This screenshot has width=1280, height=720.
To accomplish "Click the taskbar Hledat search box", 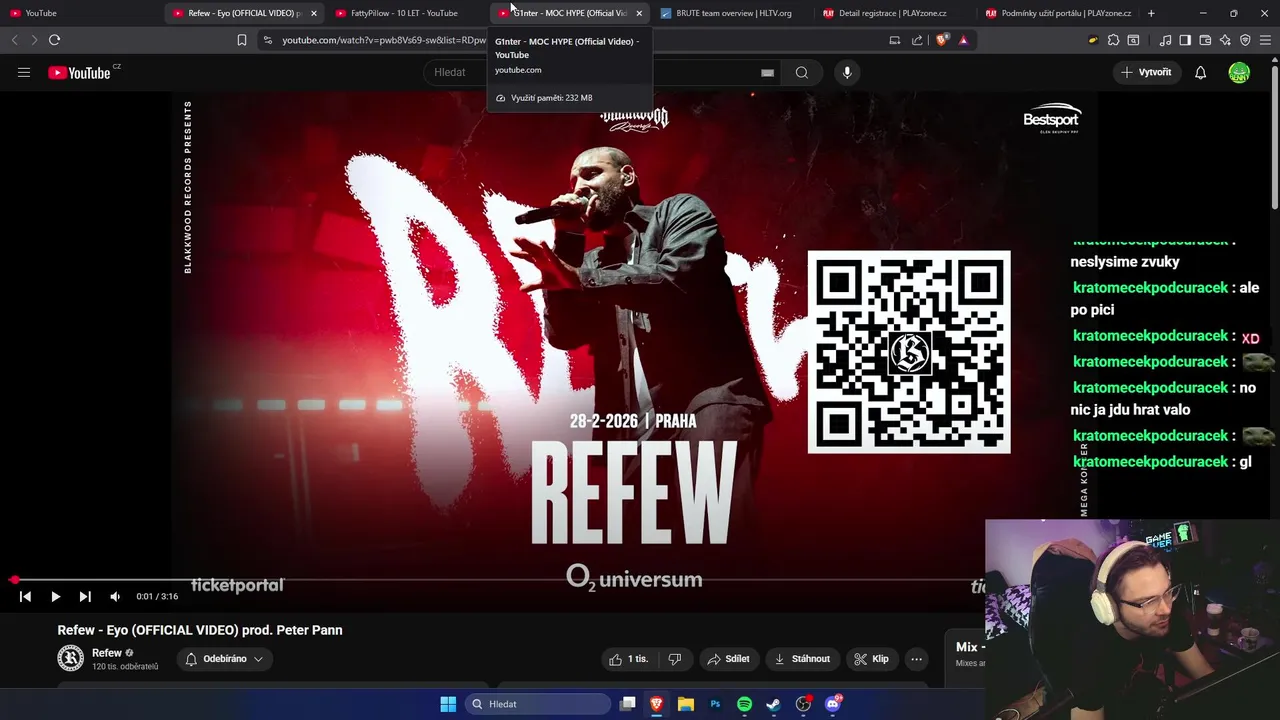I will point(538,704).
